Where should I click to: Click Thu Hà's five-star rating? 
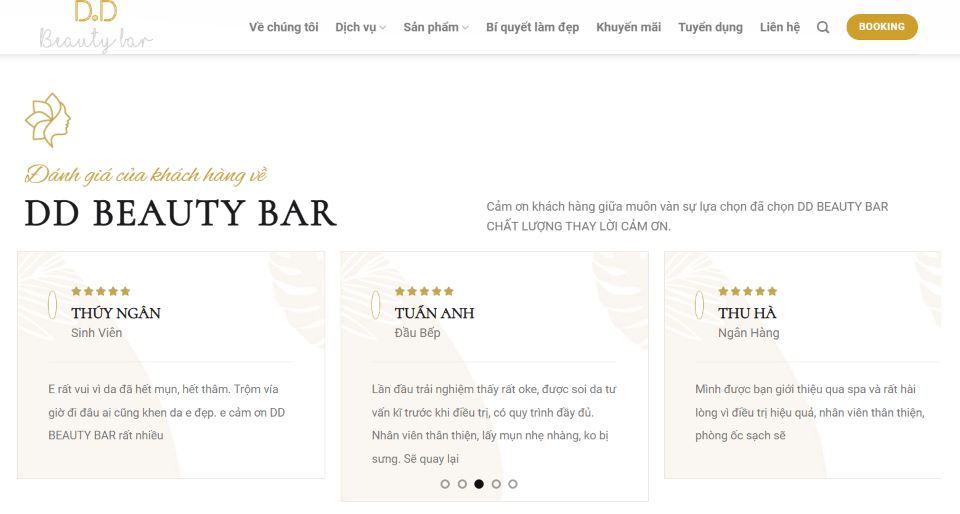pyautogui.click(x=748, y=291)
